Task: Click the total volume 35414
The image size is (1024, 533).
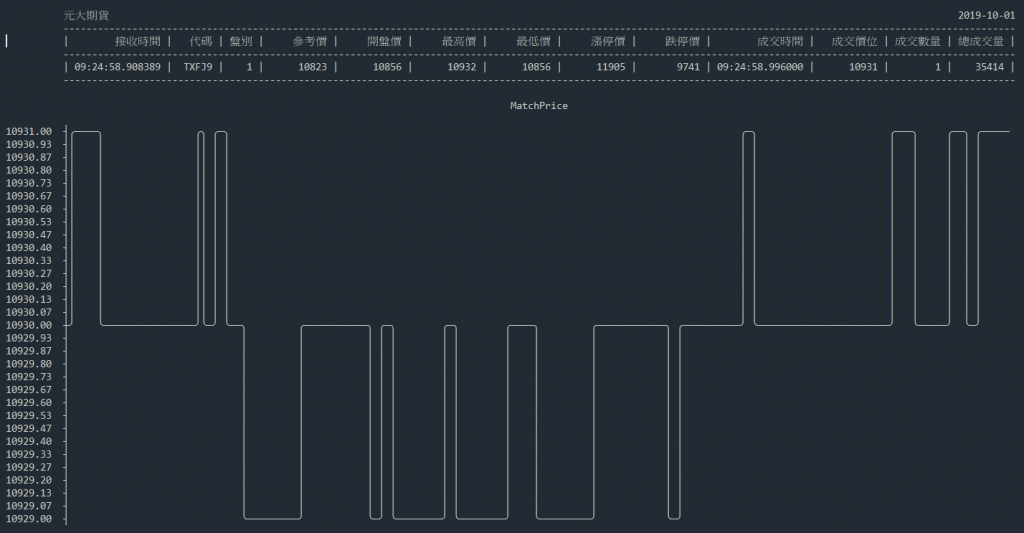Action: pyautogui.click(x=989, y=67)
